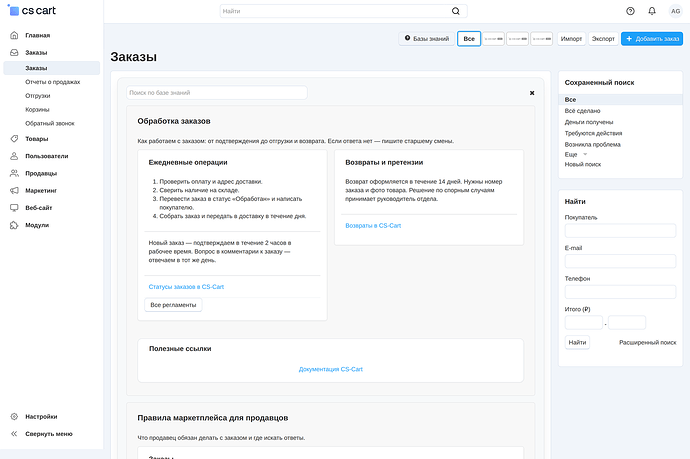Select the Все filter button
The width and height of the screenshot is (690, 459).
tap(469, 39)
